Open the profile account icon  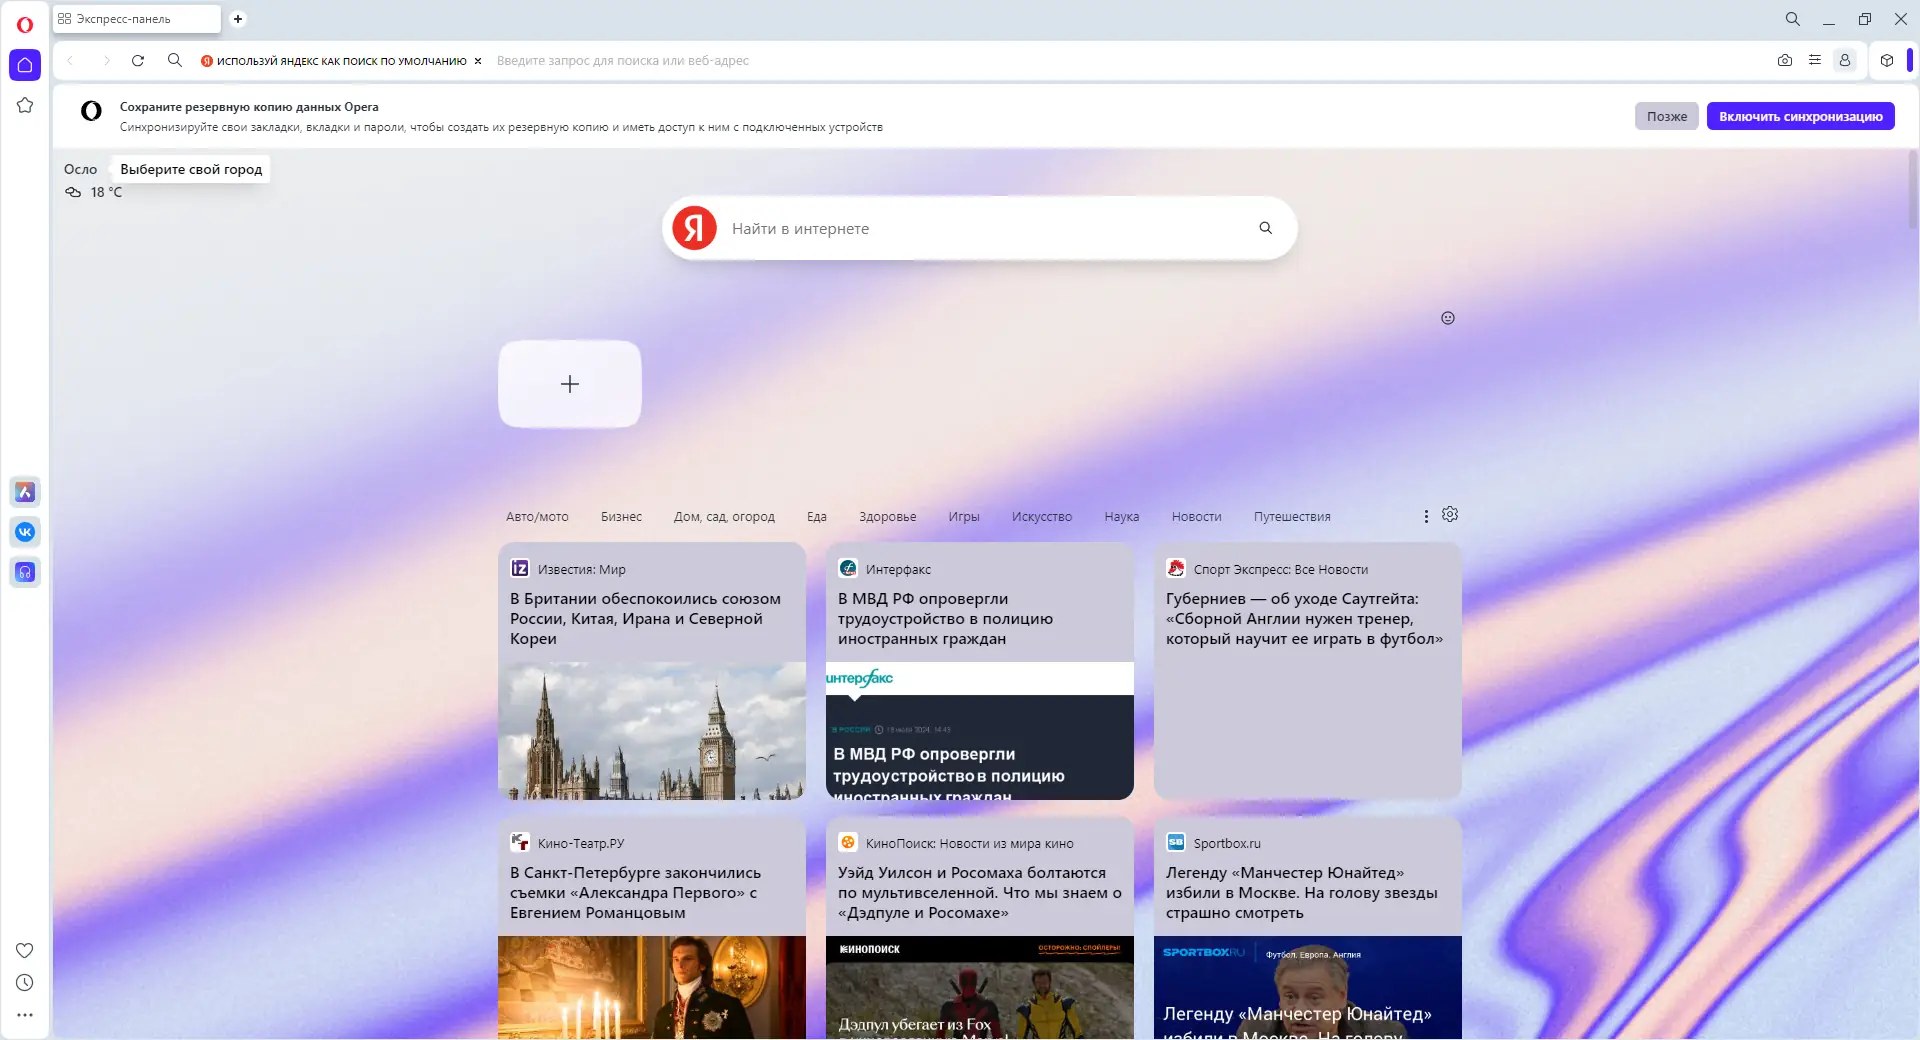click(x=1845, y=60)
